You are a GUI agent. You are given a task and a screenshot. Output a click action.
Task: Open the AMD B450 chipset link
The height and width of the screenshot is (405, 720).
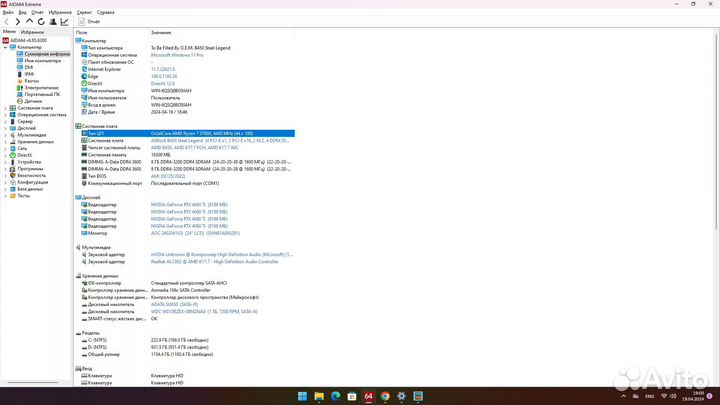click(195, 148)
